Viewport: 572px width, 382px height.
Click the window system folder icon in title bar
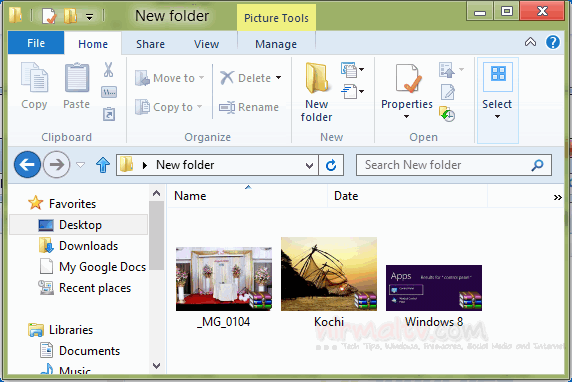[x=15, y=15]
